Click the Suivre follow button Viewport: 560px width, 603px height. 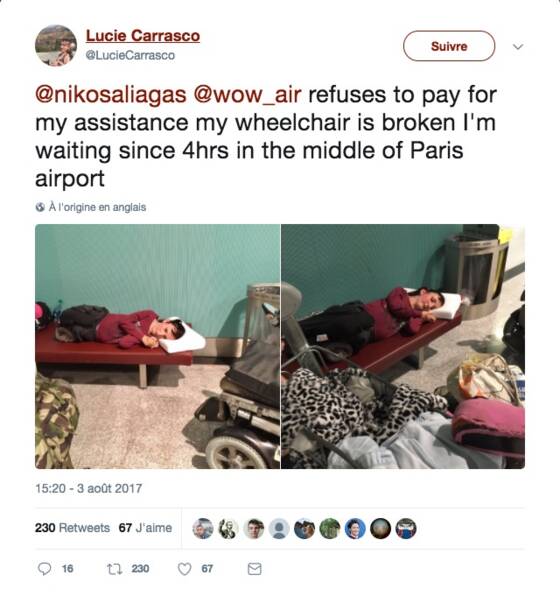[x=449, y=46]
